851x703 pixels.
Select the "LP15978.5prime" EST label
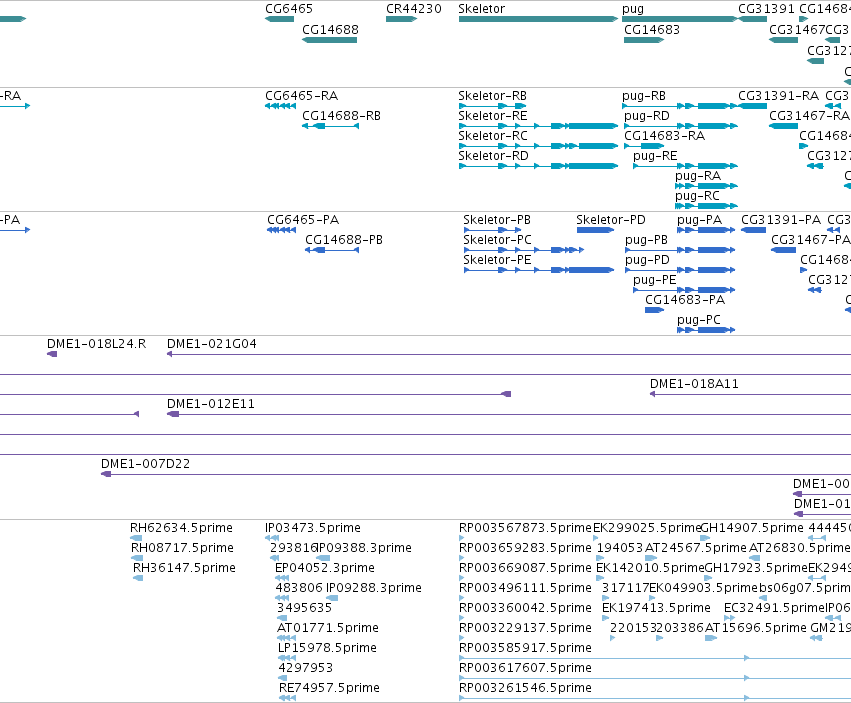pos(327,649)
